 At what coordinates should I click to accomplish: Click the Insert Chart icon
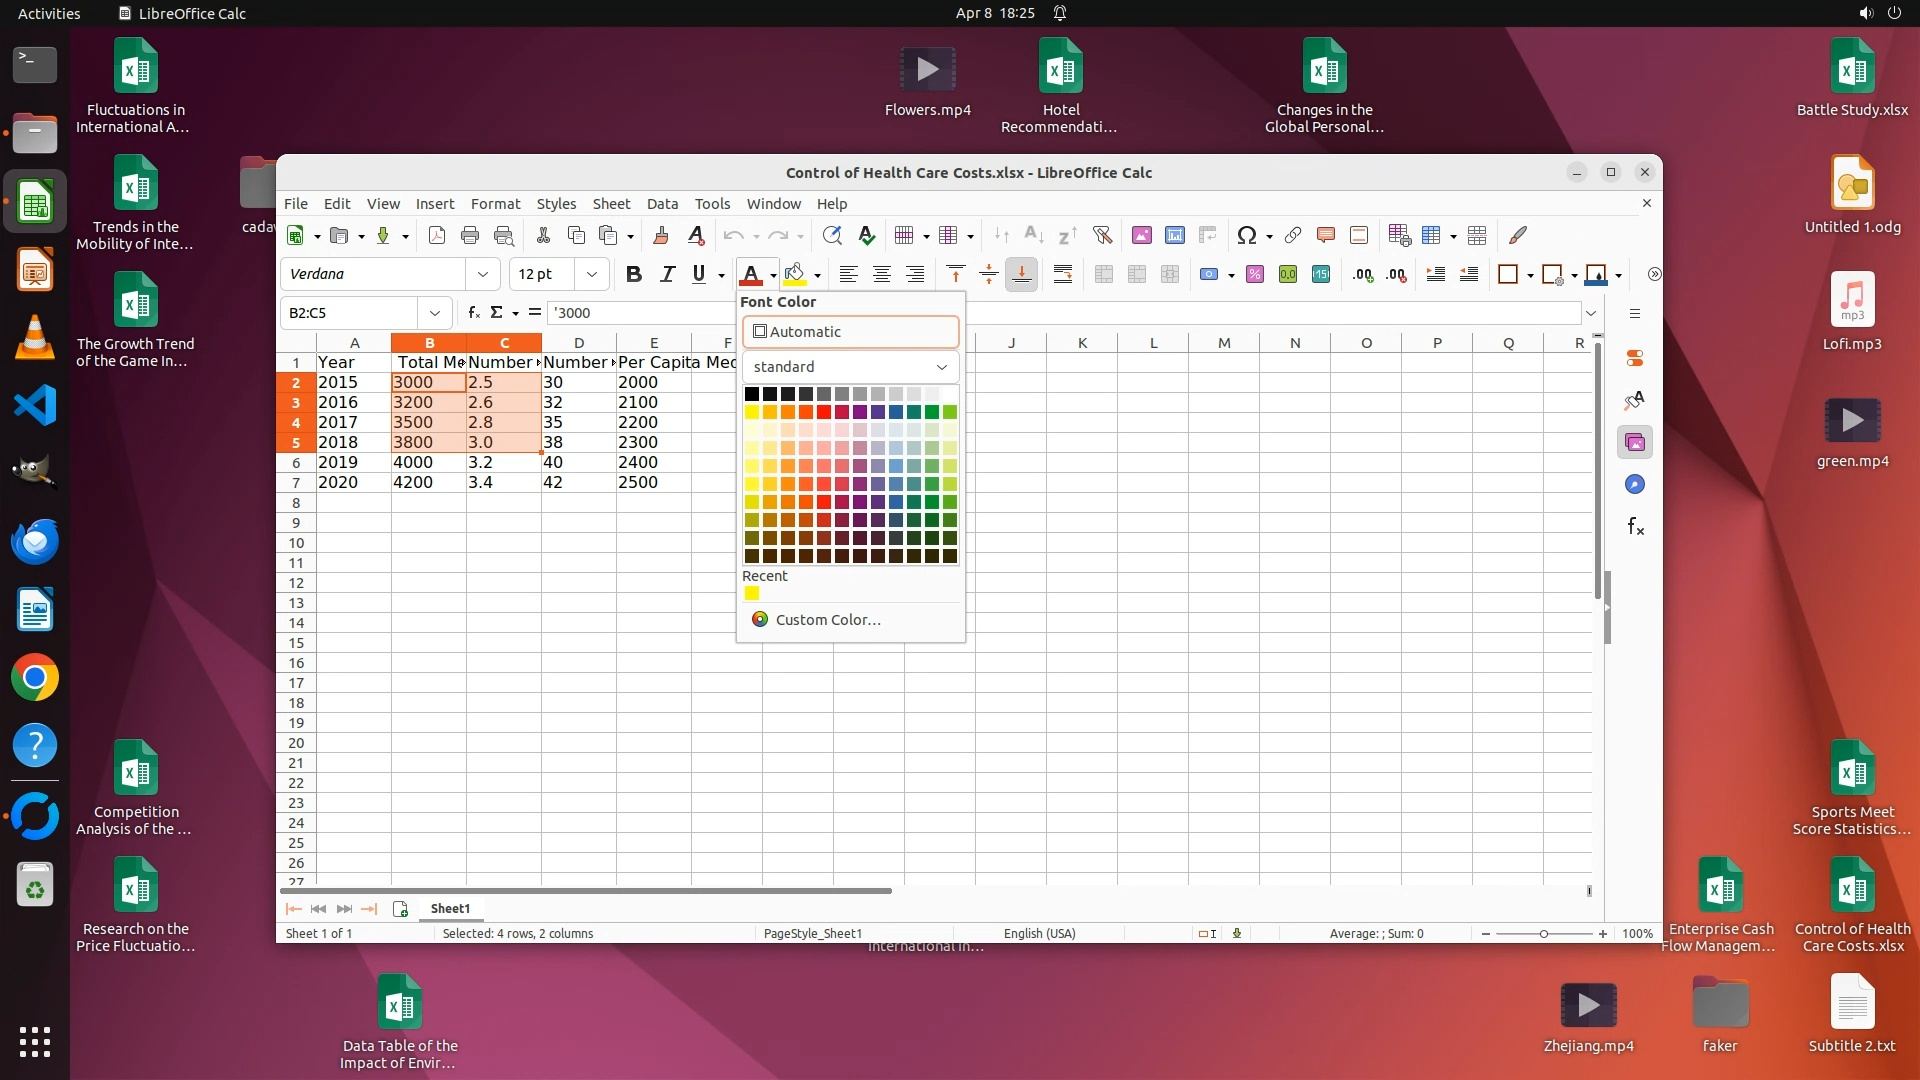1174,236
